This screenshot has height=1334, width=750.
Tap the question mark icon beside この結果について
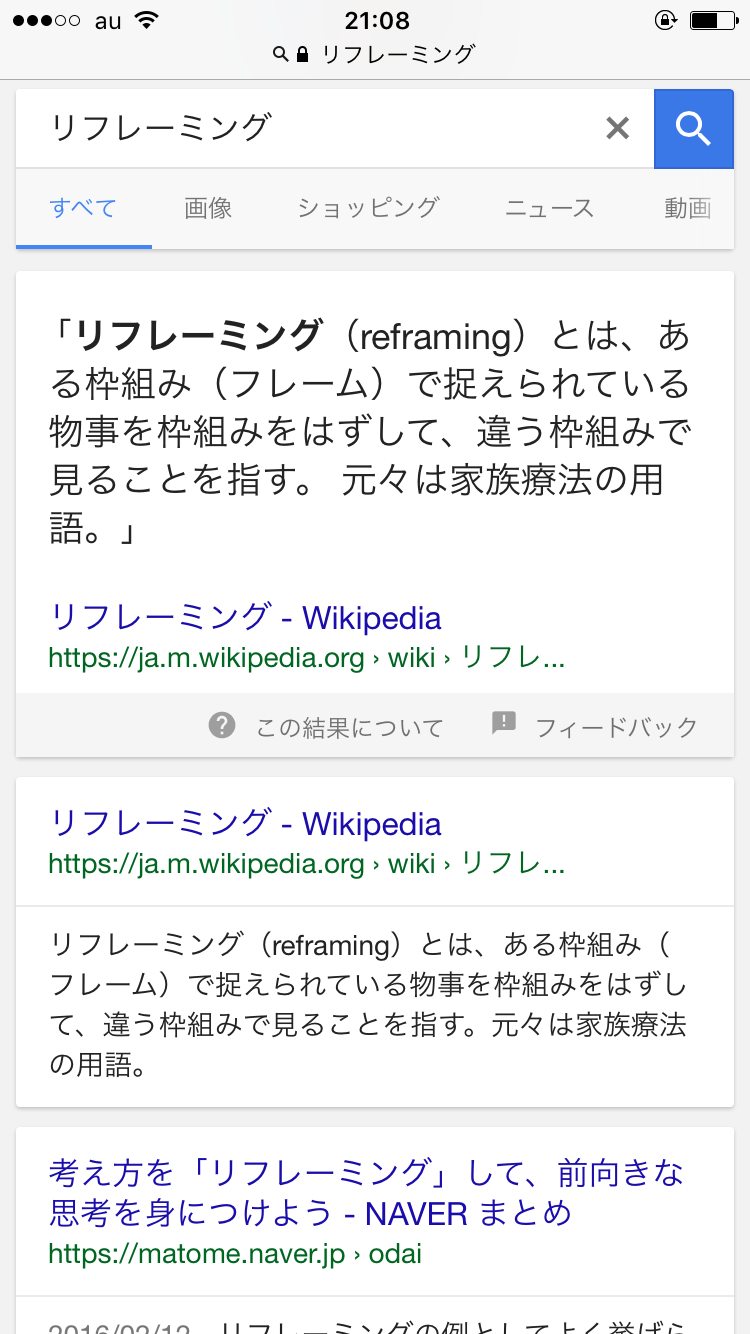pyautogui.click(x=222, y=725)
